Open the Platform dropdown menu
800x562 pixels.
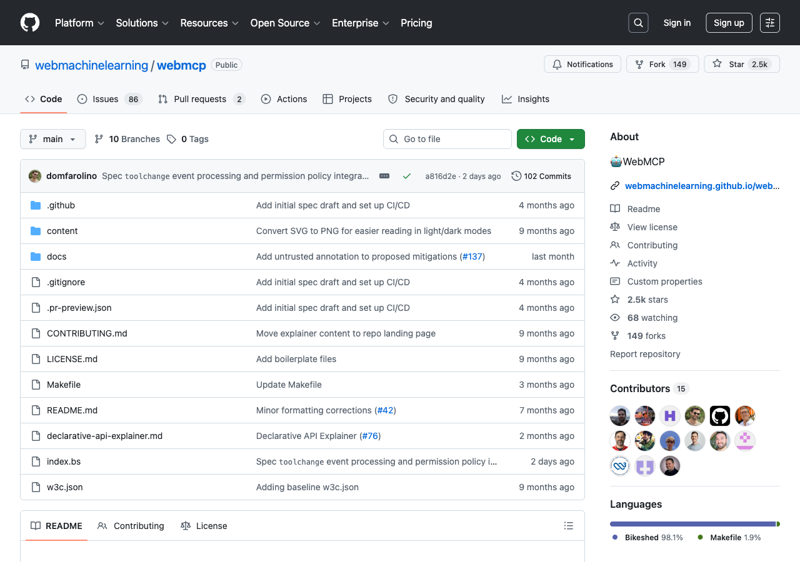coord(79,23)
